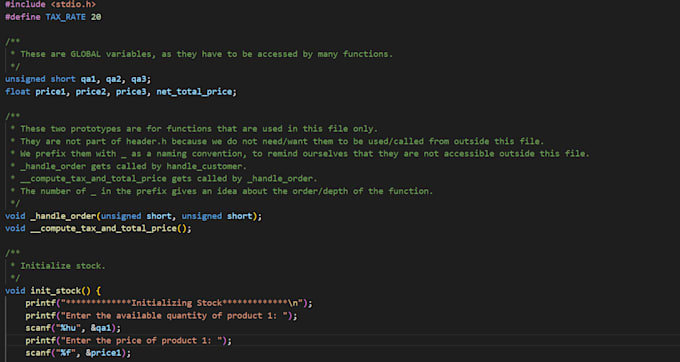This screenshot has height=362, width=680.
Task: Click the scanf with %hu format
Action: point(73,328)
